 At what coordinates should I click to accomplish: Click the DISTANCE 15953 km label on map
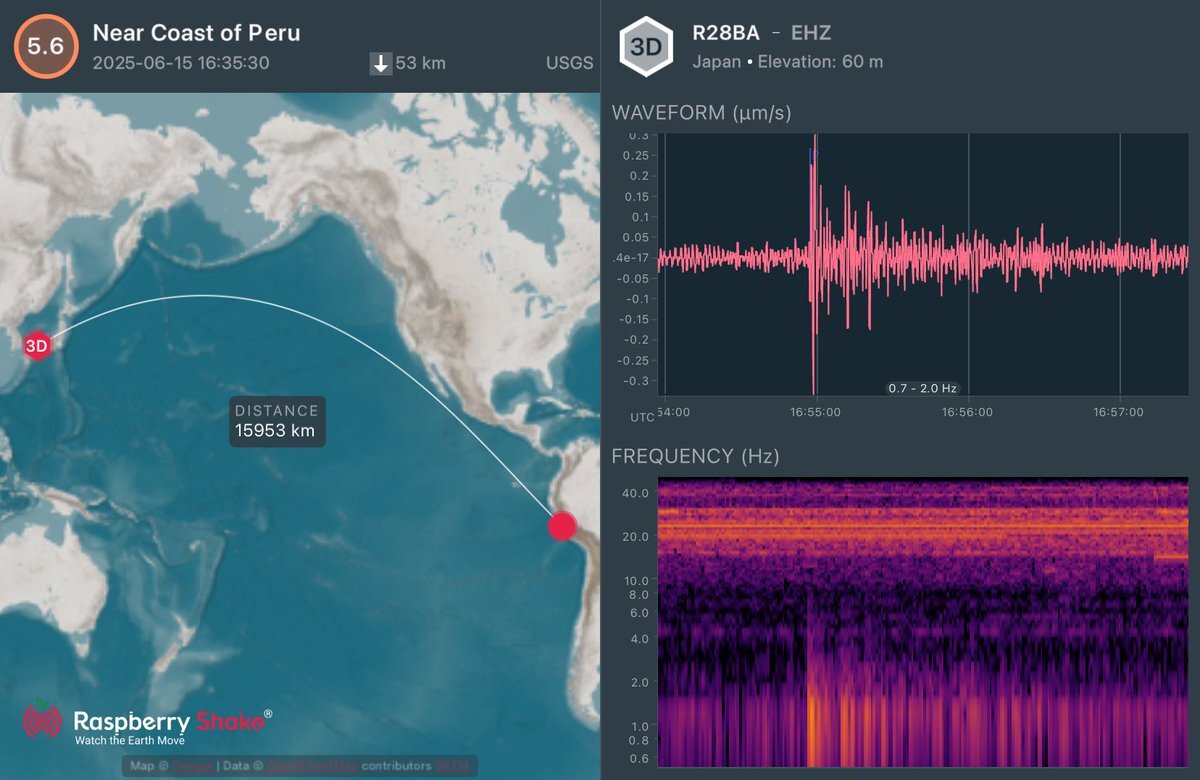(x=278, y=421)
